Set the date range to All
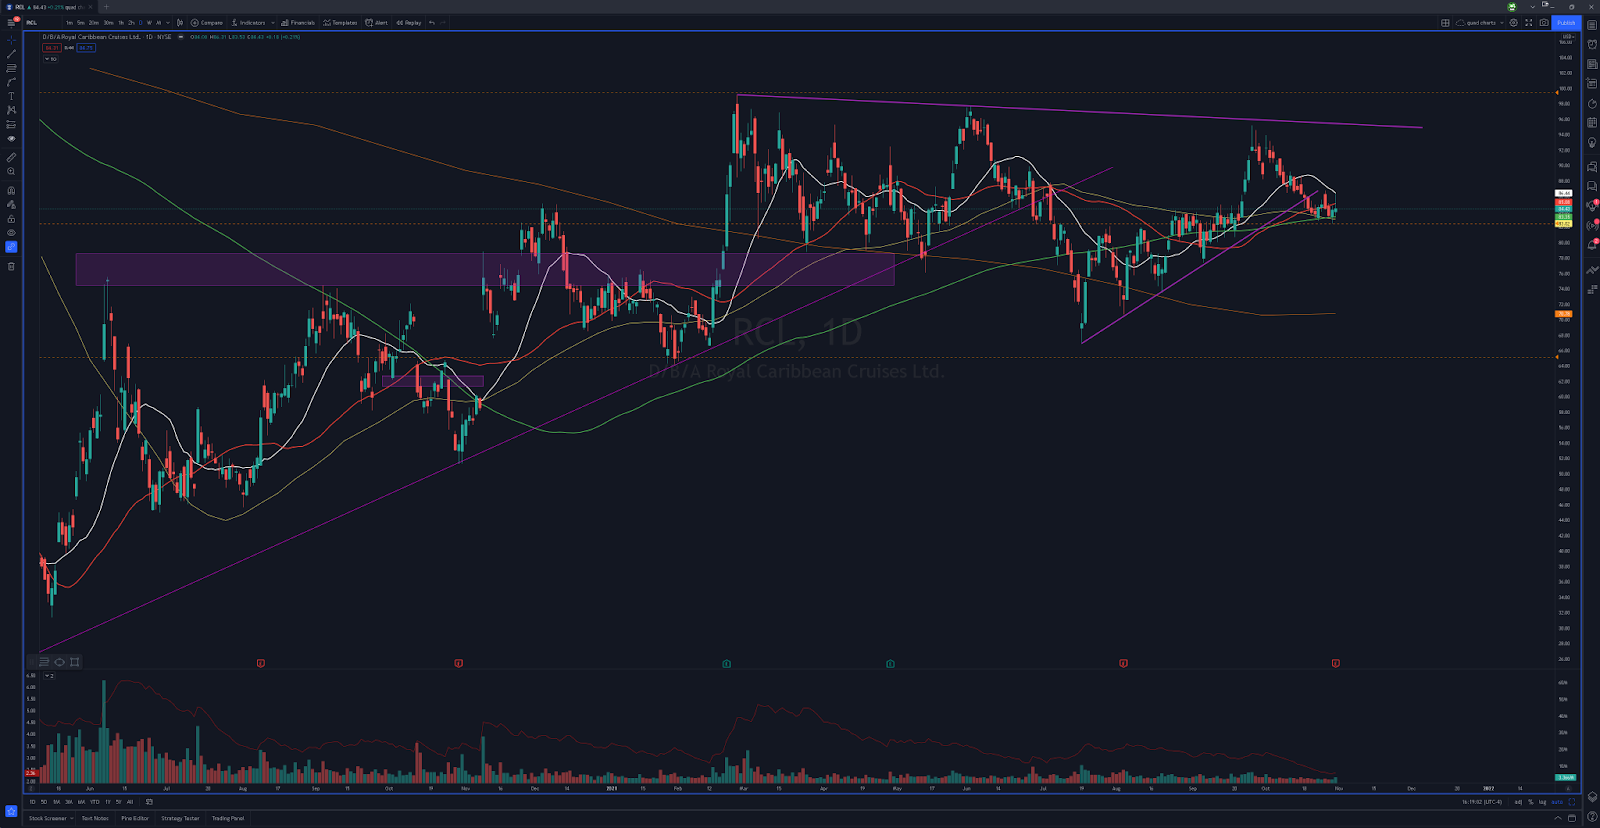The height and width of the screenshot is (828, 1600). [130, 802]
